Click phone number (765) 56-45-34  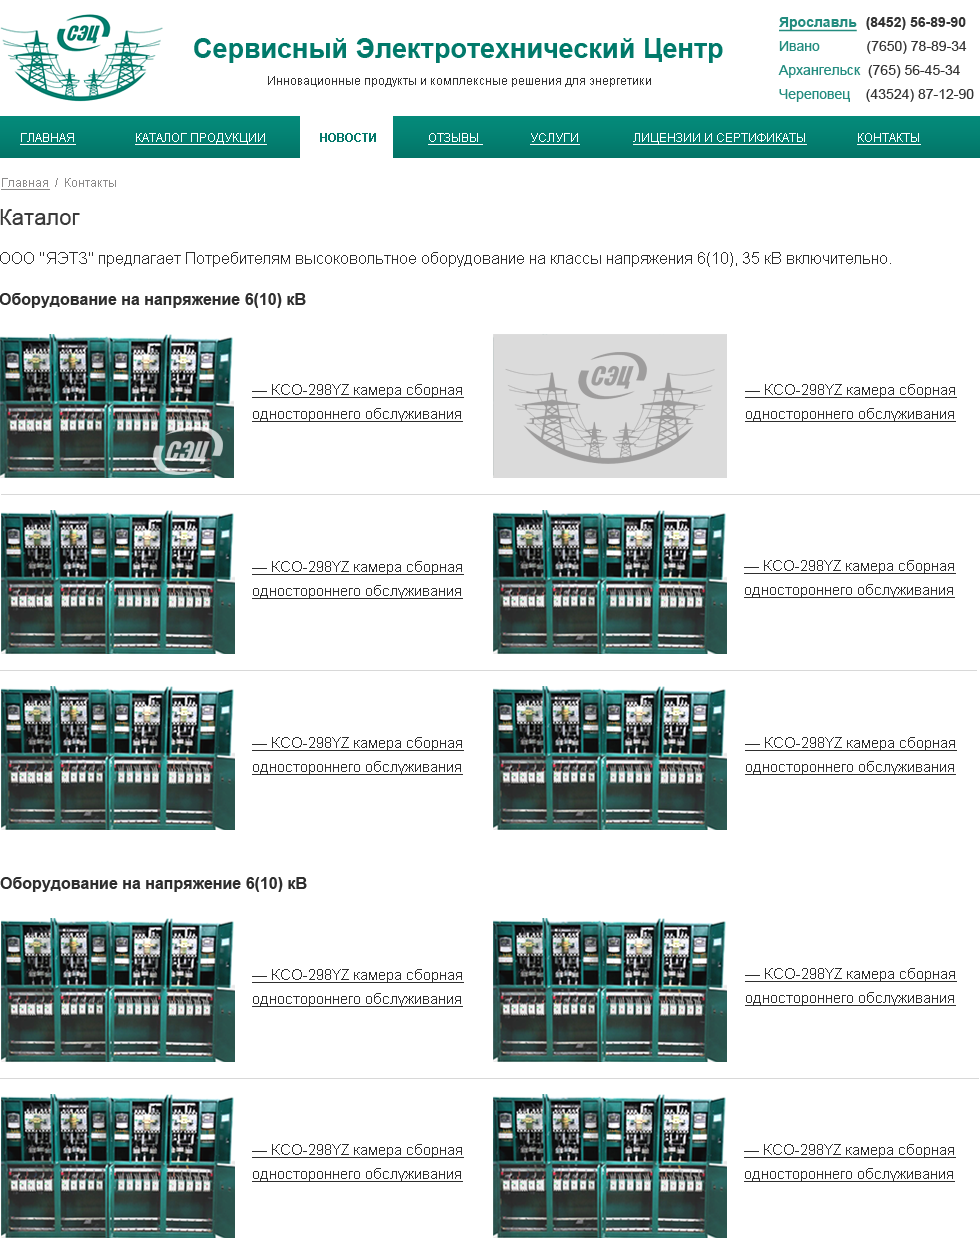[914, 70]
